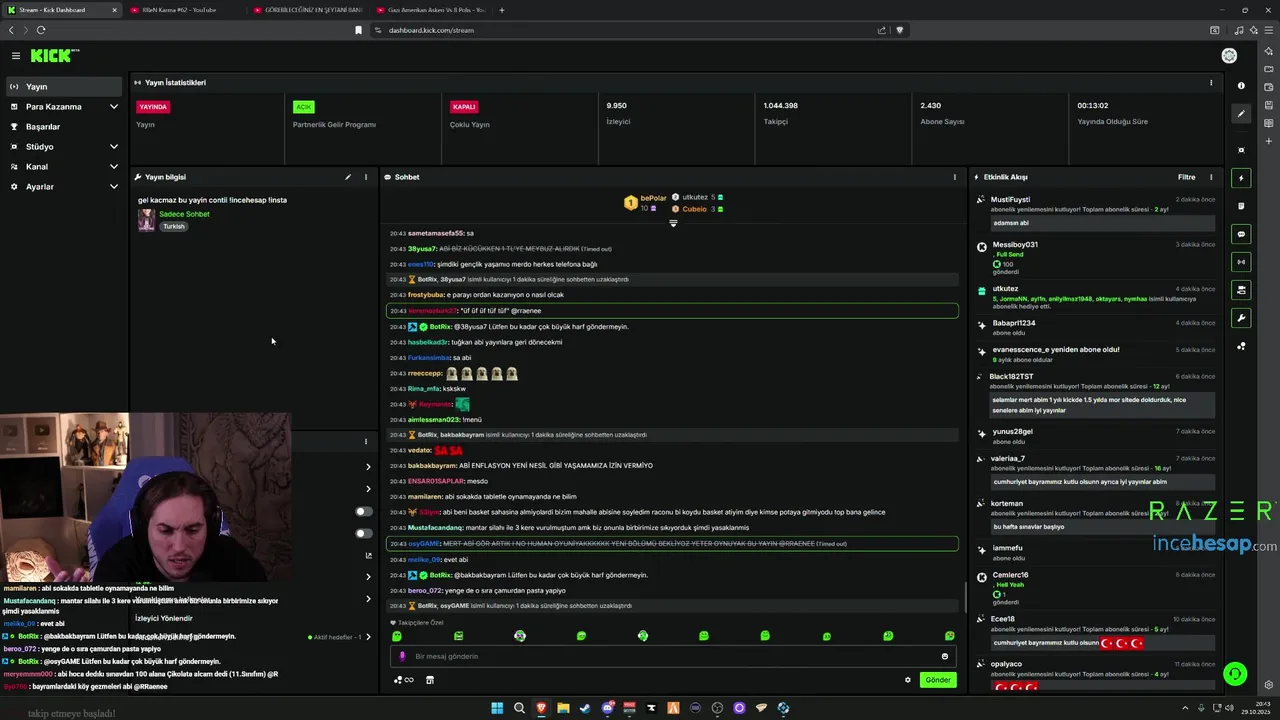Open Başarılar in the sidebar
This screenshot has width=1280, height=720.
pyautogui.click(x=65, y=127)
